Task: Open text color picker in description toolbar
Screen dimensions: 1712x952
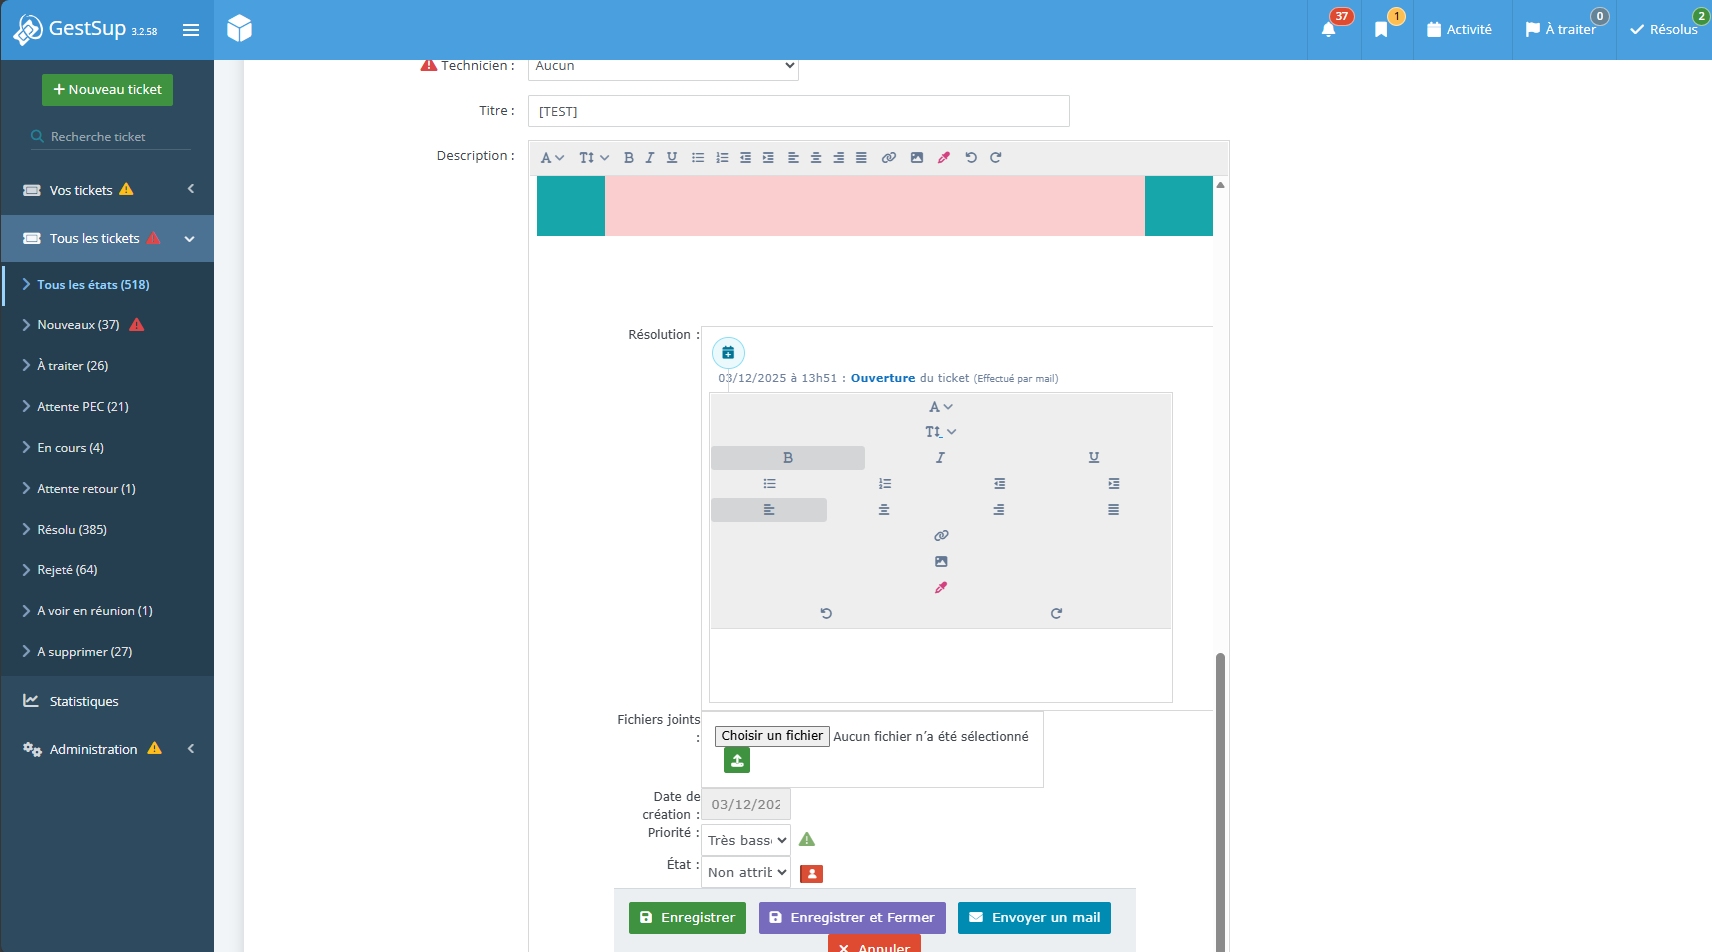Action: [x=943, y=158]
